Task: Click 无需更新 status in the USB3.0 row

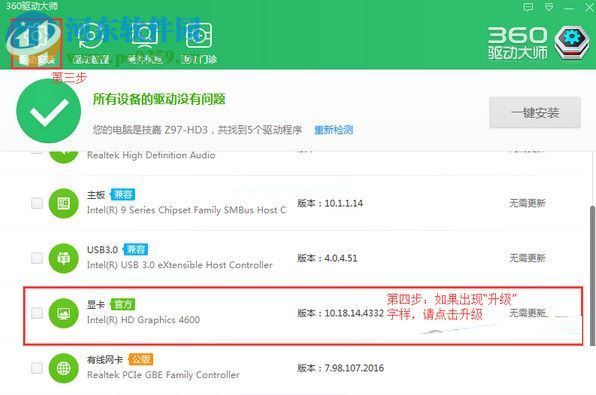Action: 527,258
